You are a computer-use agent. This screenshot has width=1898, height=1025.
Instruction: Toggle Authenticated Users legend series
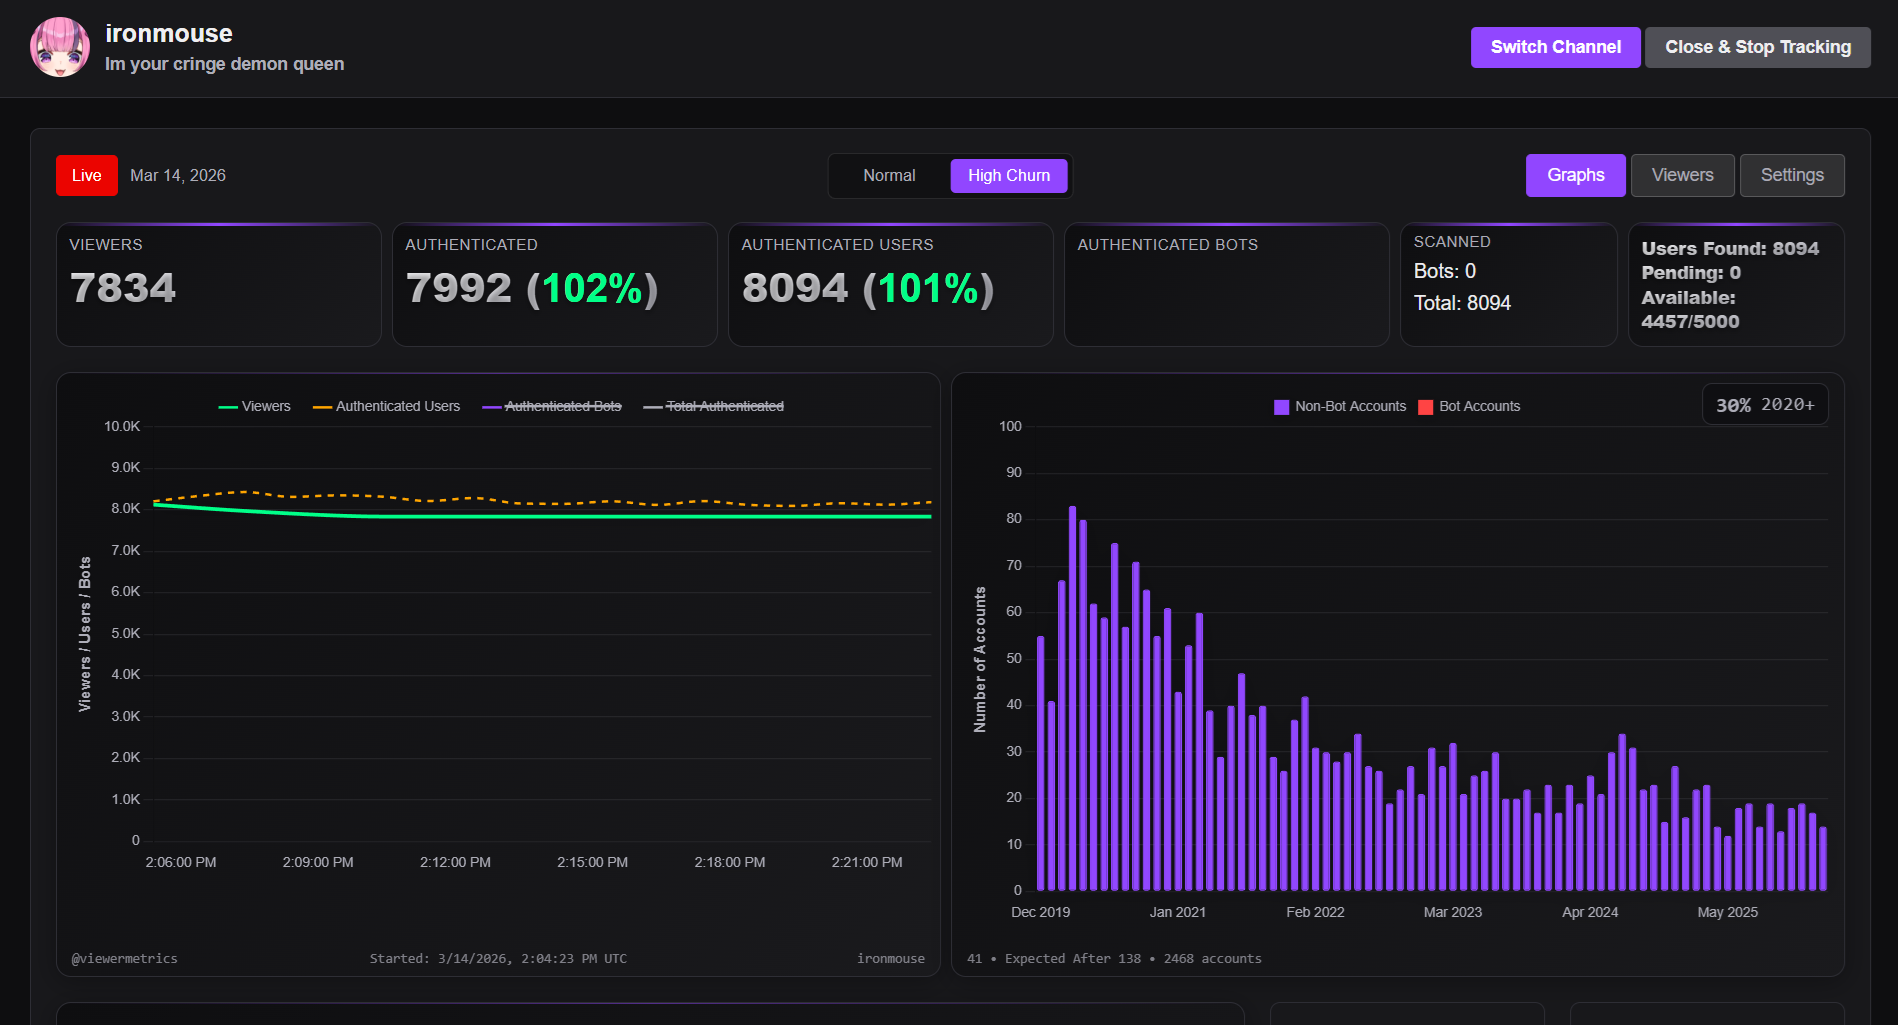(x=387, y=407)
